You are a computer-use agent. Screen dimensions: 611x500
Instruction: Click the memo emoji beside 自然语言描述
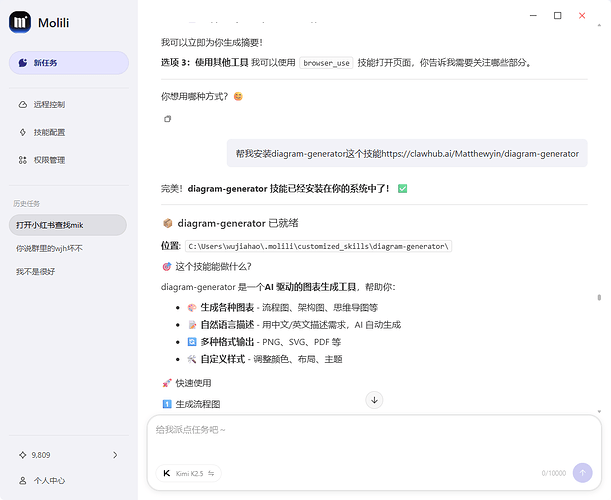[x=192, y=325]
